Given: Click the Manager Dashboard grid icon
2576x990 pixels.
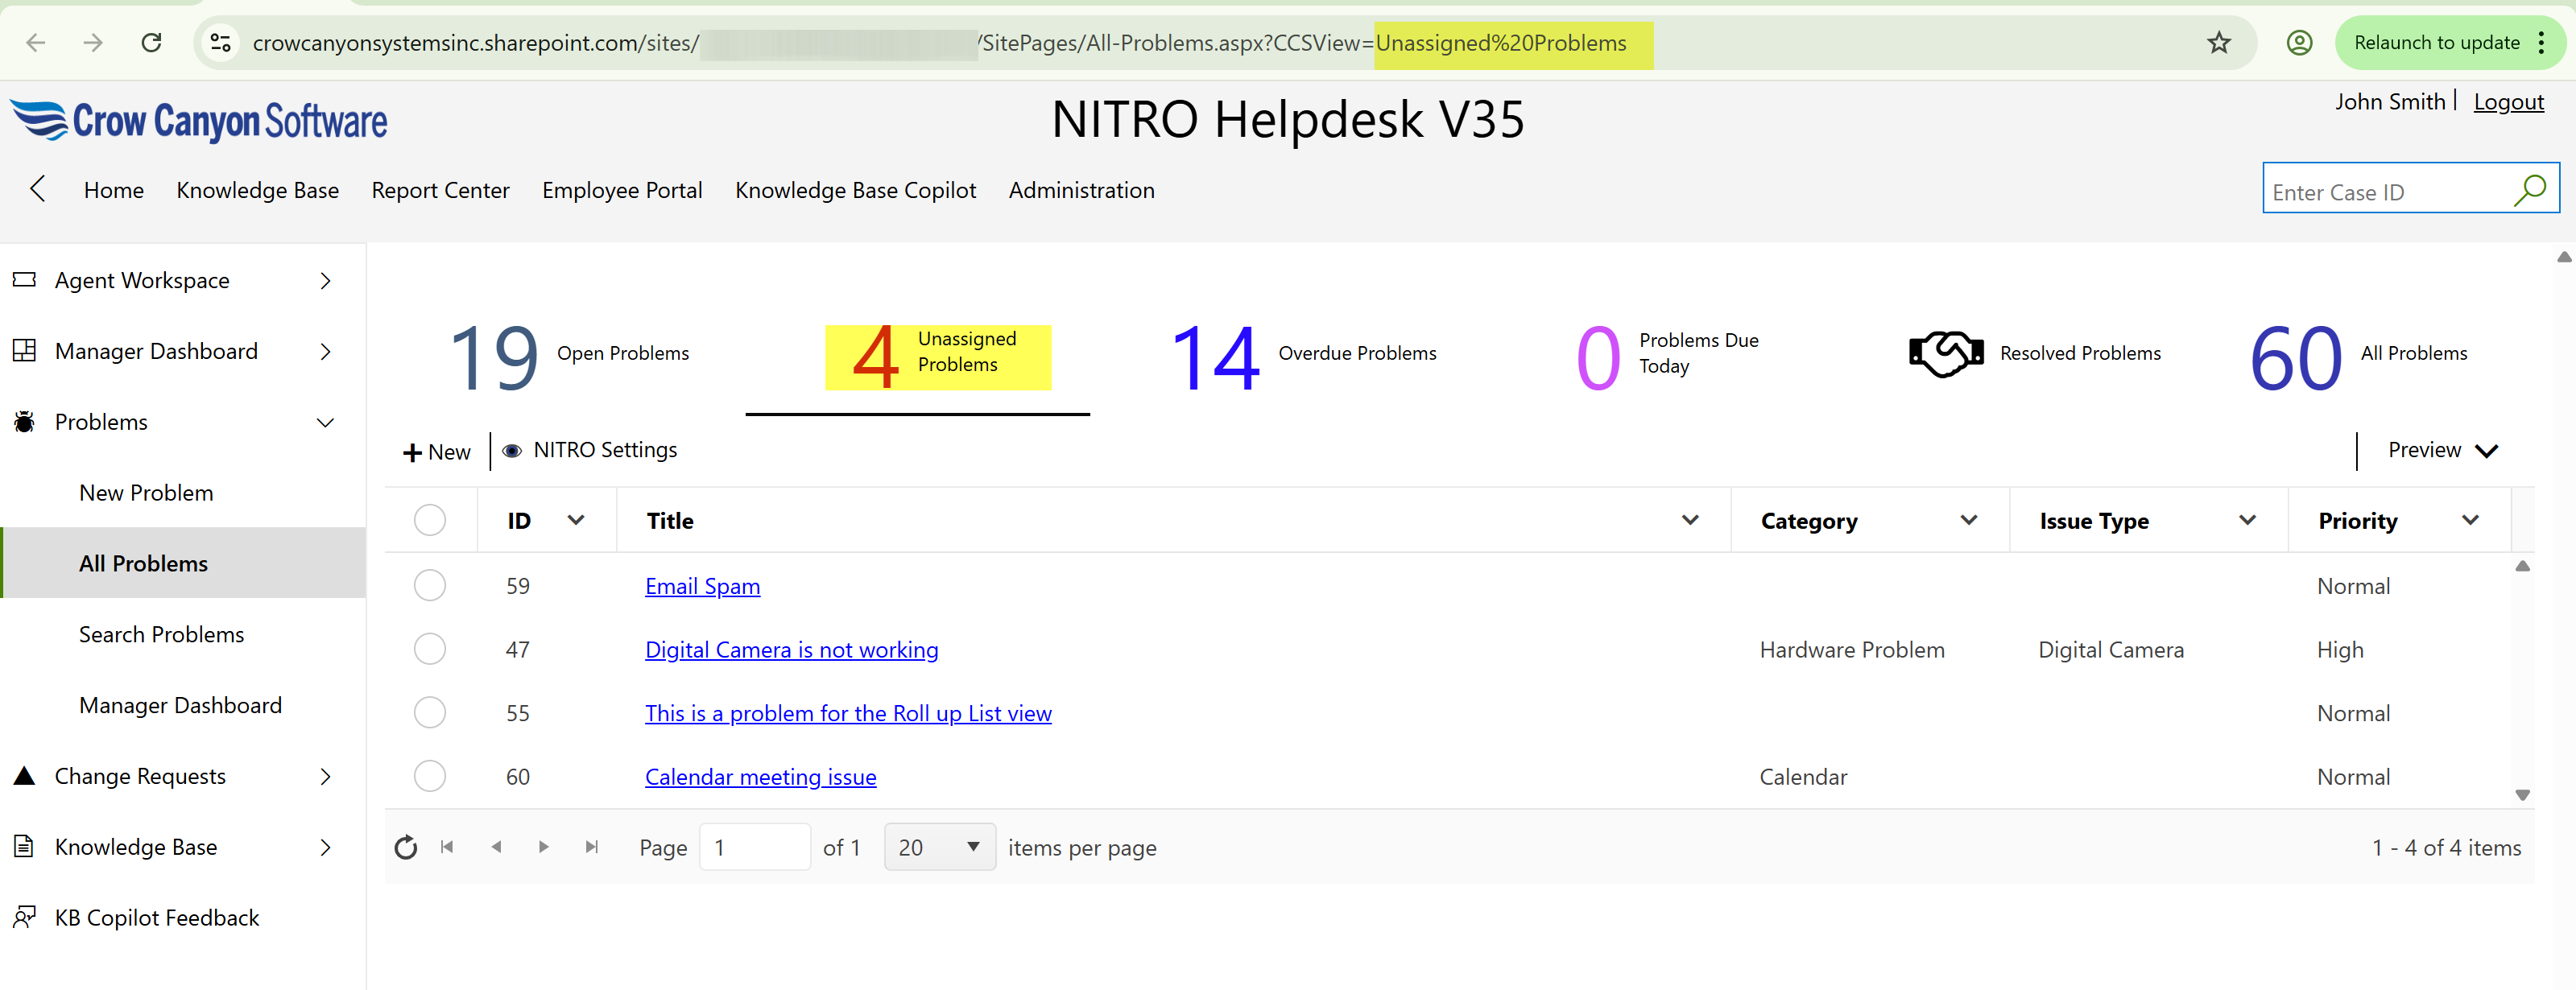Looking at the screenshot, I should click(x=23, y=351).
